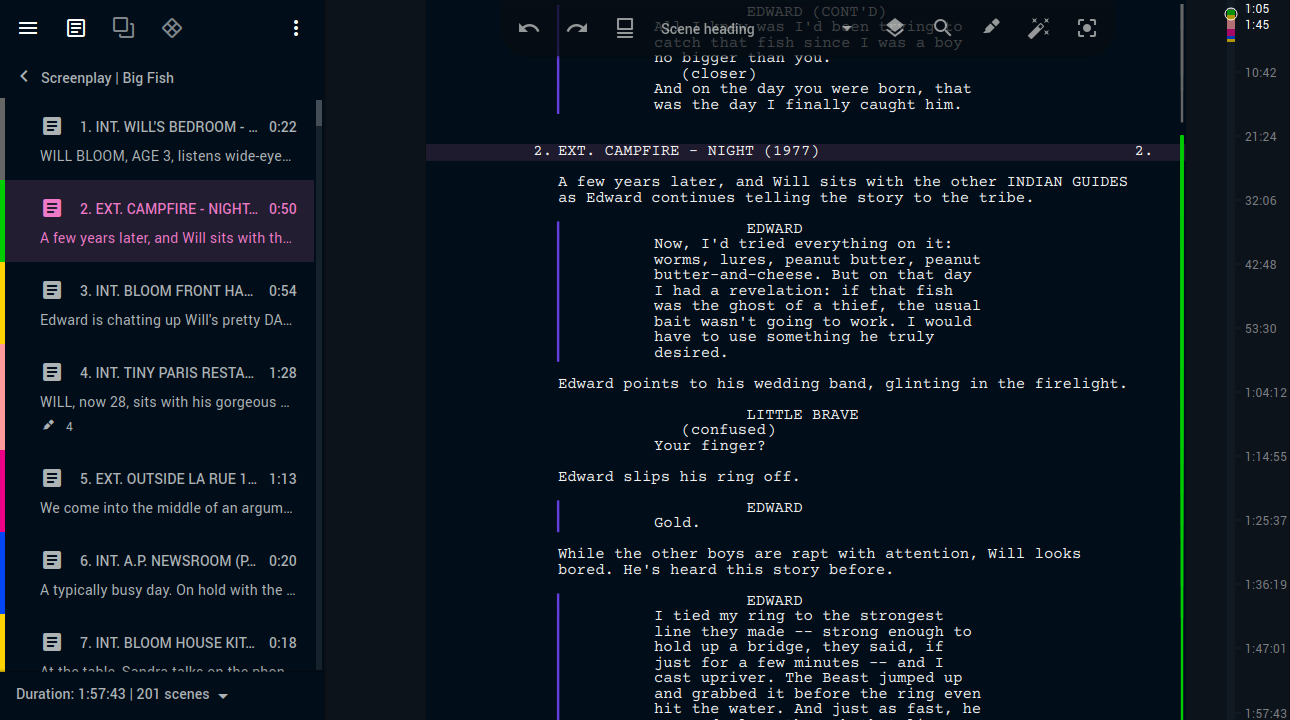Switch to the screenplay text view icon
This screenshot has height=720, width=1290.
(76, 28)
